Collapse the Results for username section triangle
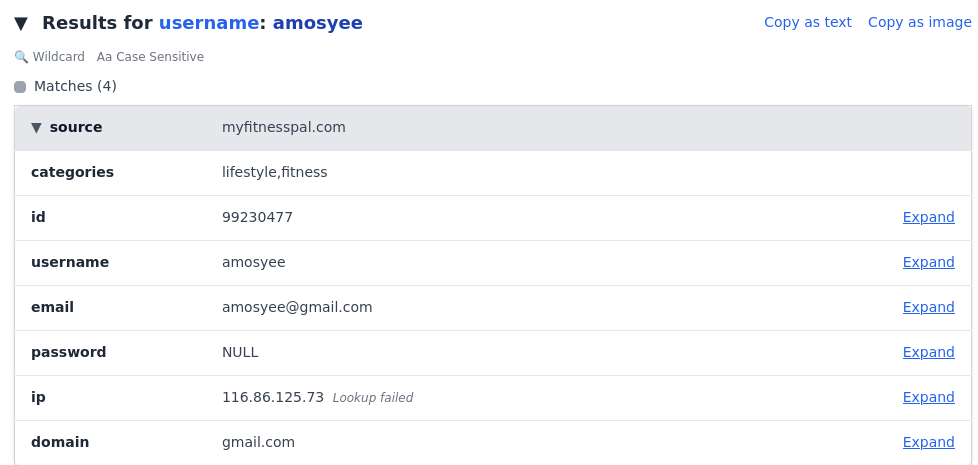978x465 pixels. point(21,24)
